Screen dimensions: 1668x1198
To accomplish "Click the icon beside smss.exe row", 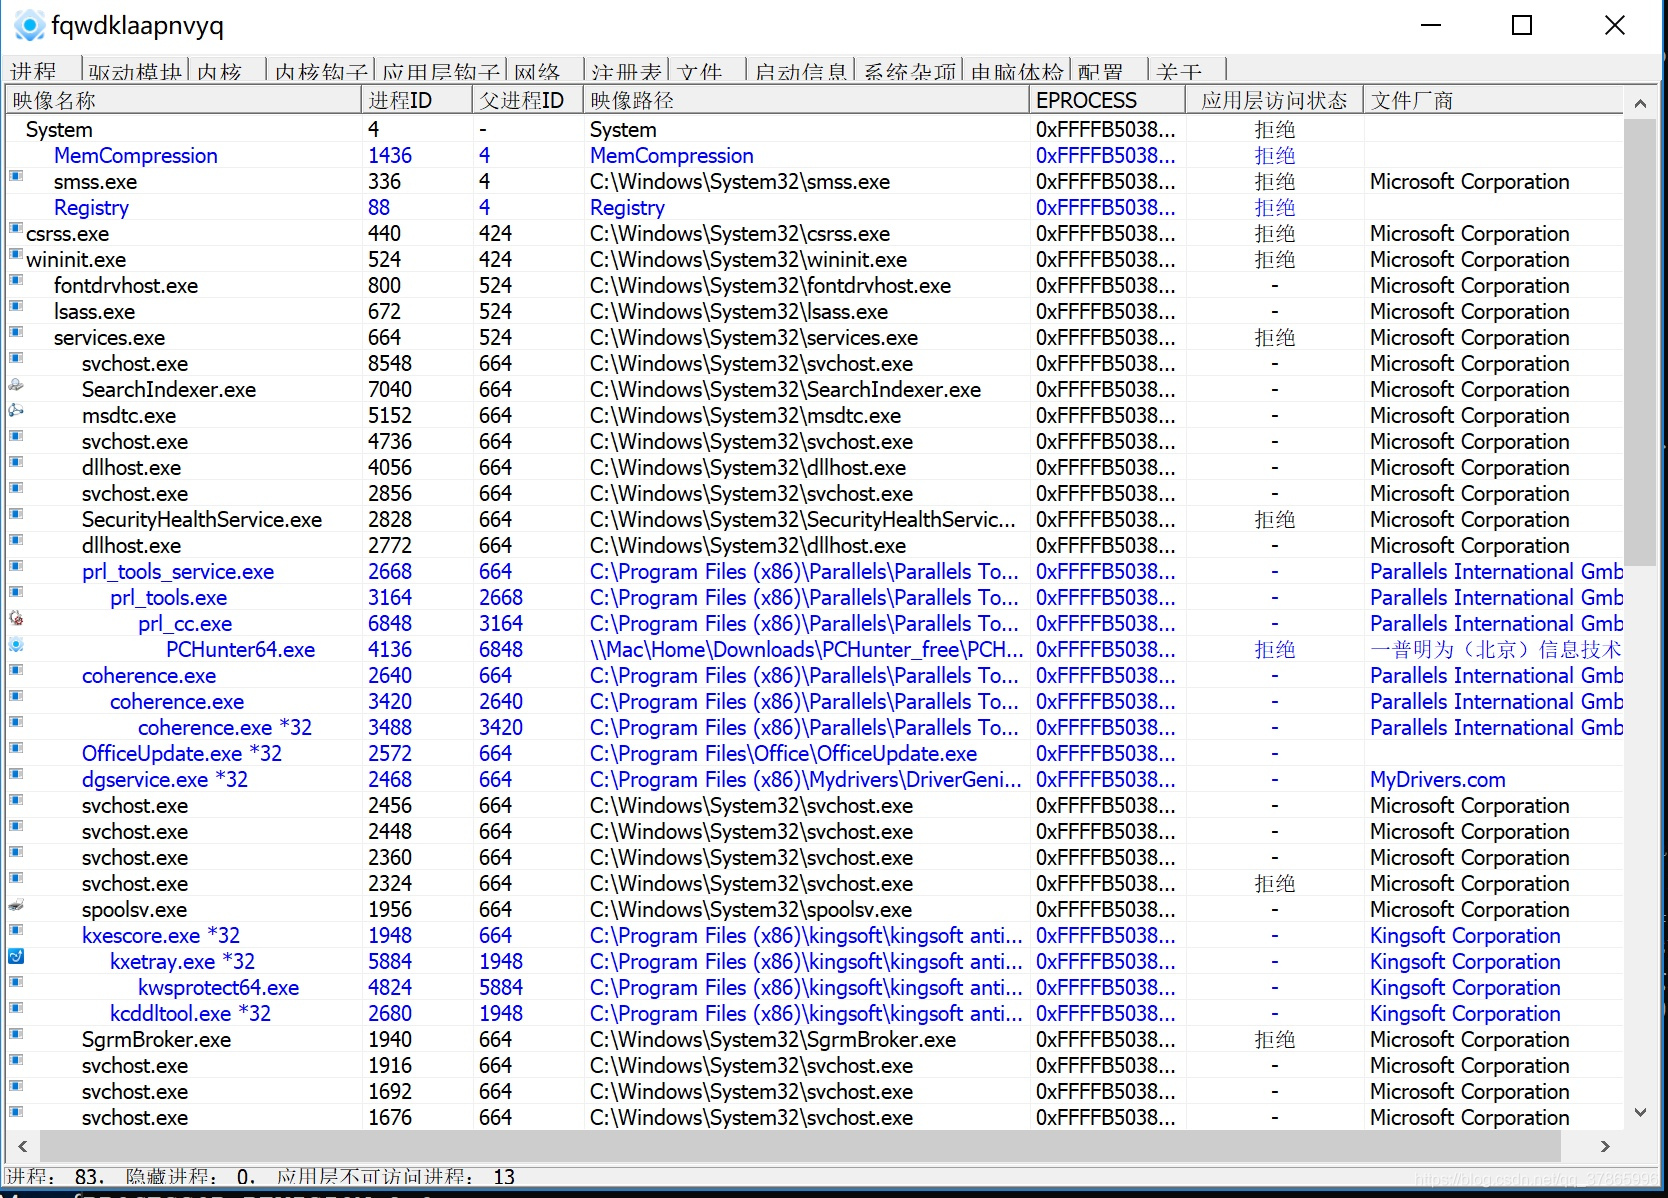I will [x=16, y=176].
